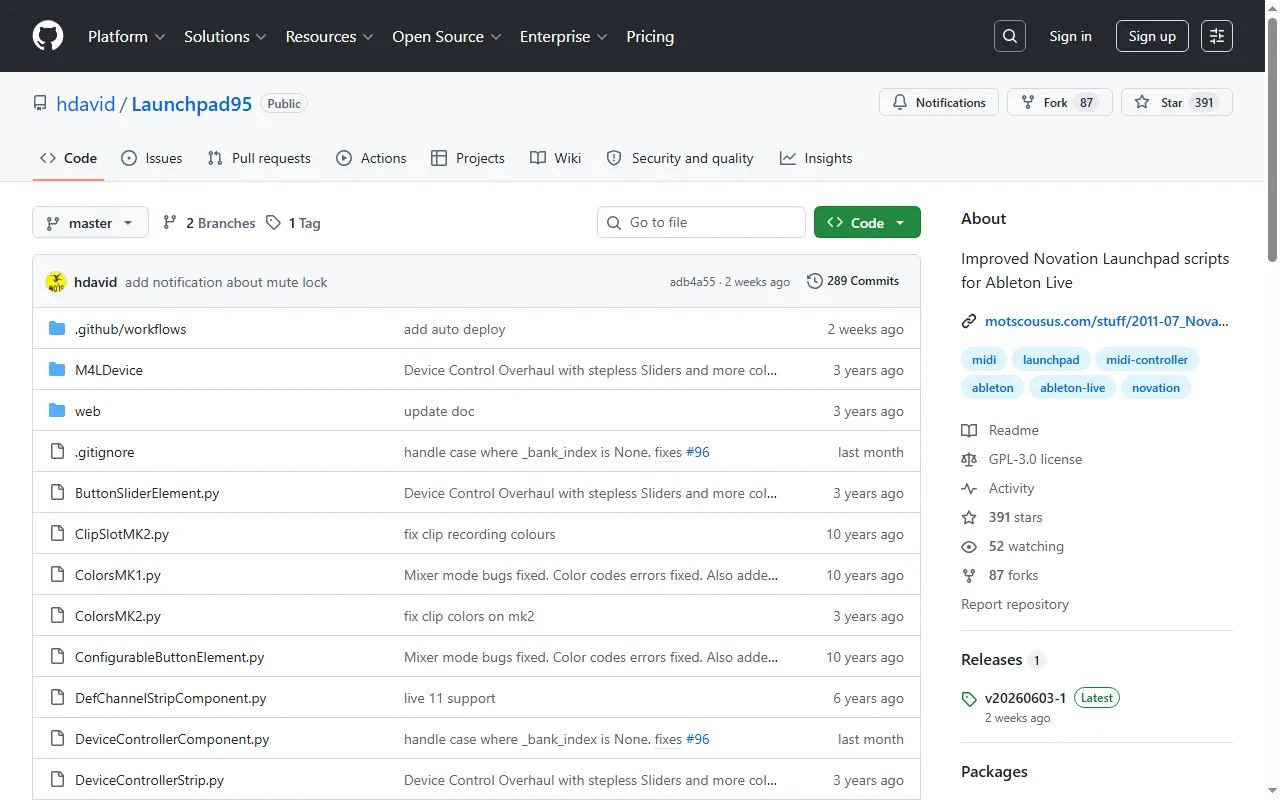Screen dimensions: 1280x800
Task: Open the hdavid owner link in the repository title
Action: [87, 104]
